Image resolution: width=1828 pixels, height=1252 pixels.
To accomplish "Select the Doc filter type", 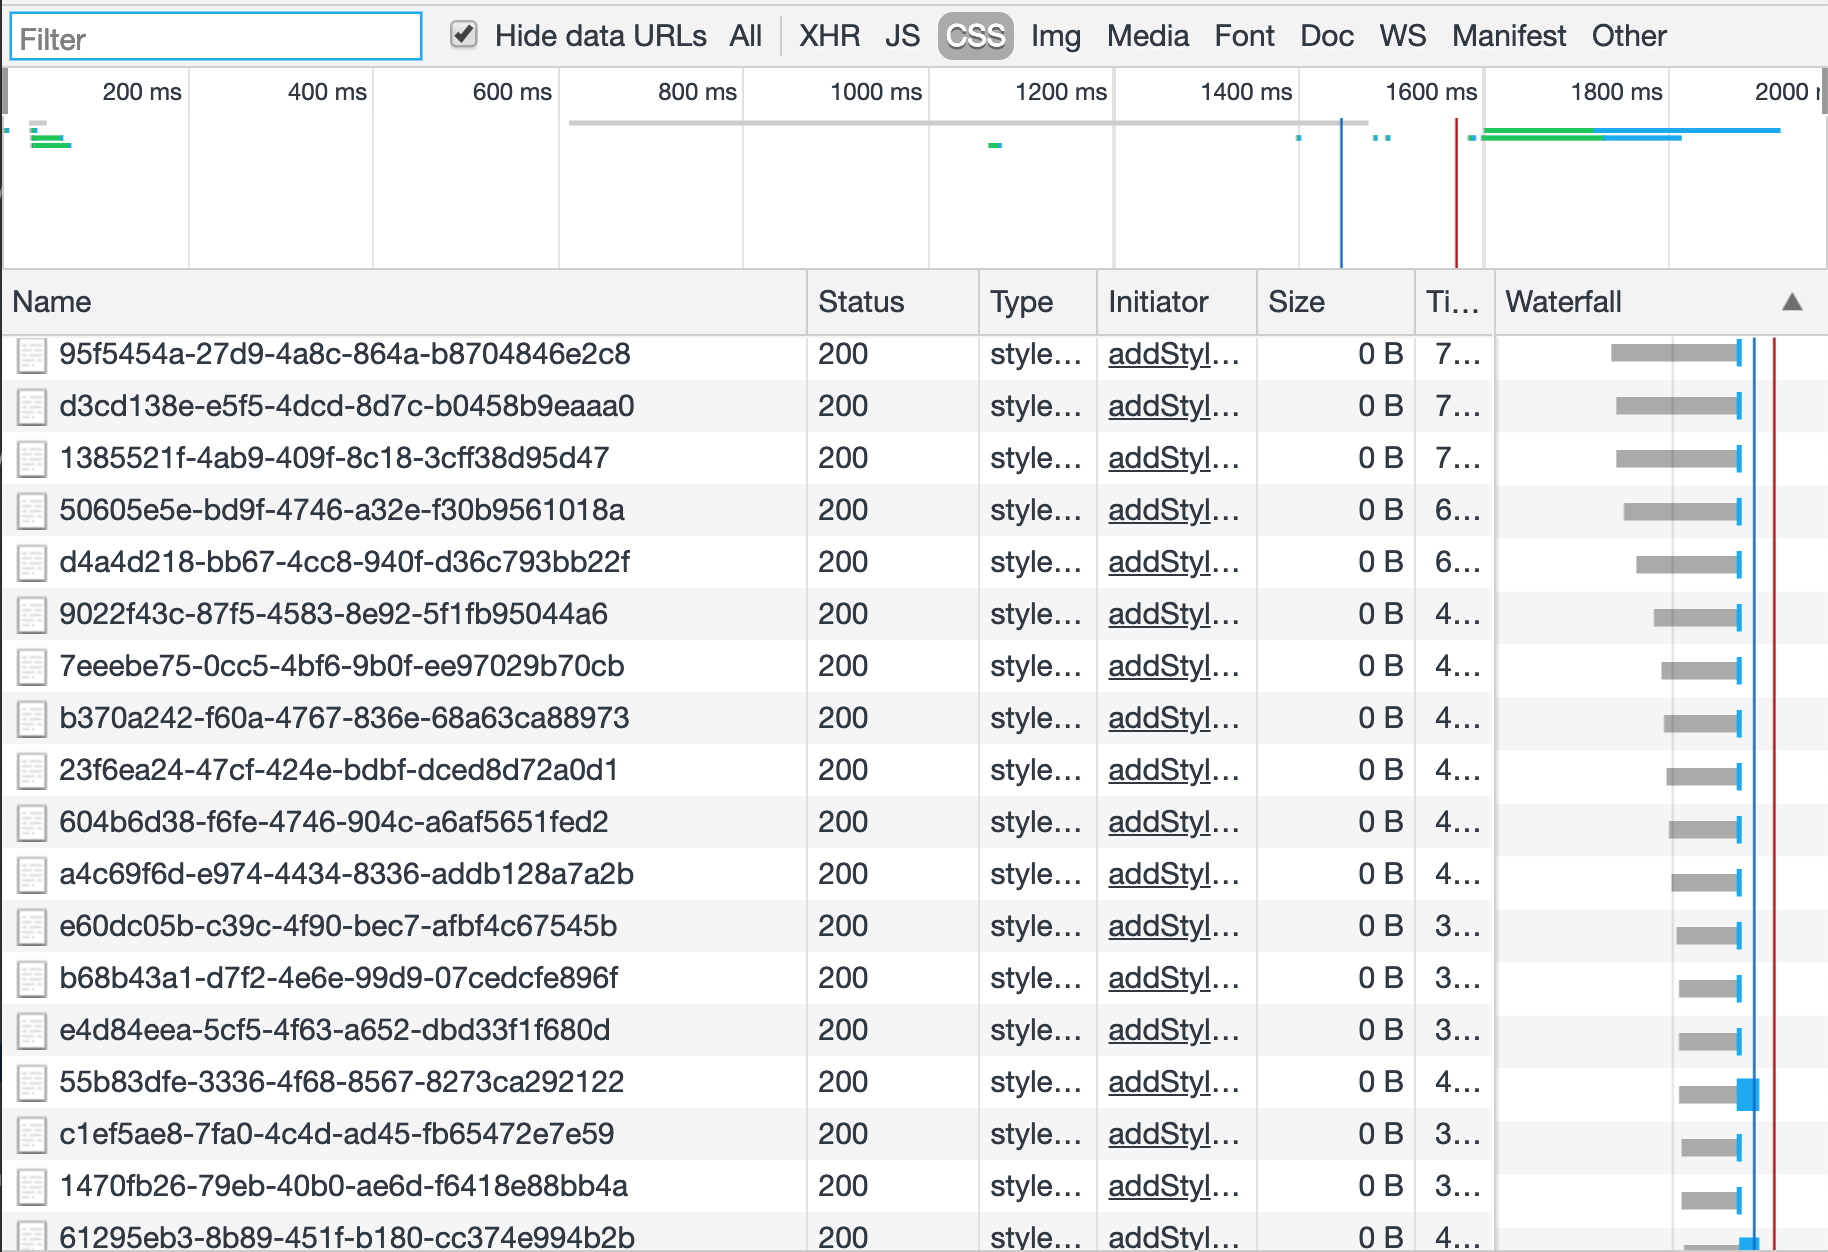I will click(x=1327, y=36).
